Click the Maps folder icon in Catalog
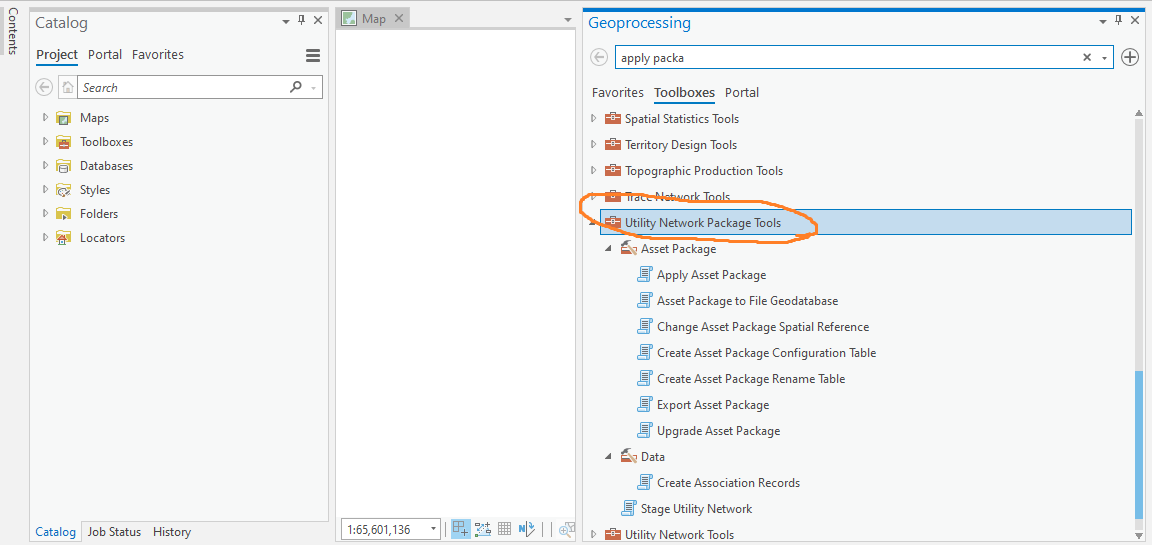 63,118
